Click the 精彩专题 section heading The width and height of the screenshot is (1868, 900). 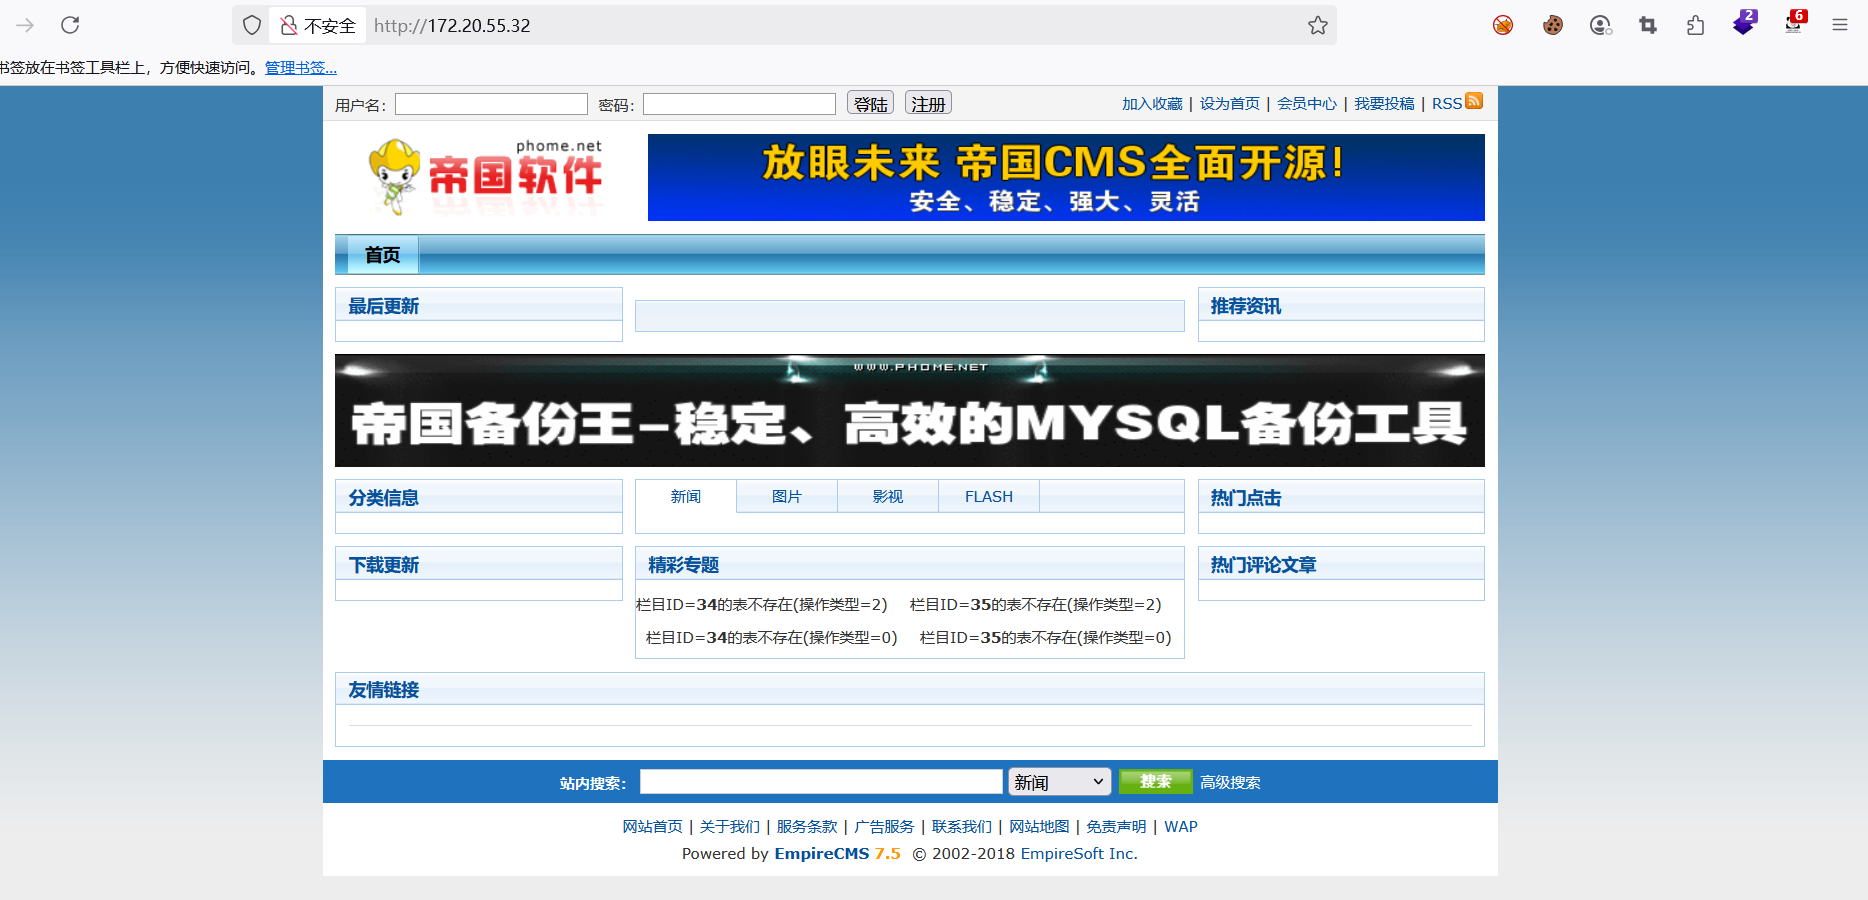click(684, 565)
